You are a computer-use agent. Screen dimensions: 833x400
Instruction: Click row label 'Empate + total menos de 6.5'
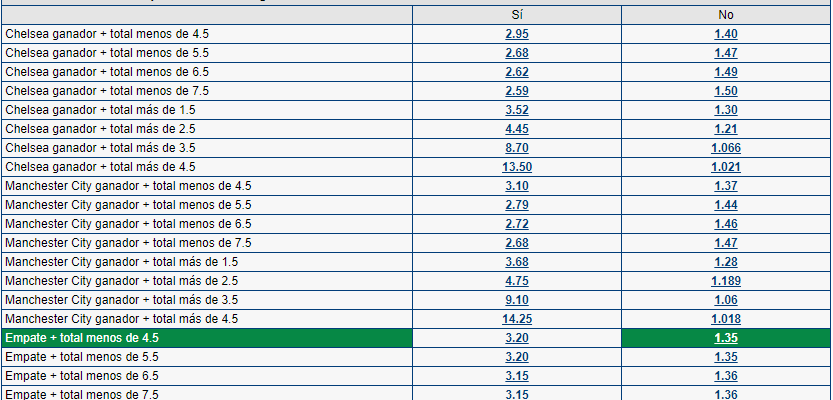click(82, 376)
